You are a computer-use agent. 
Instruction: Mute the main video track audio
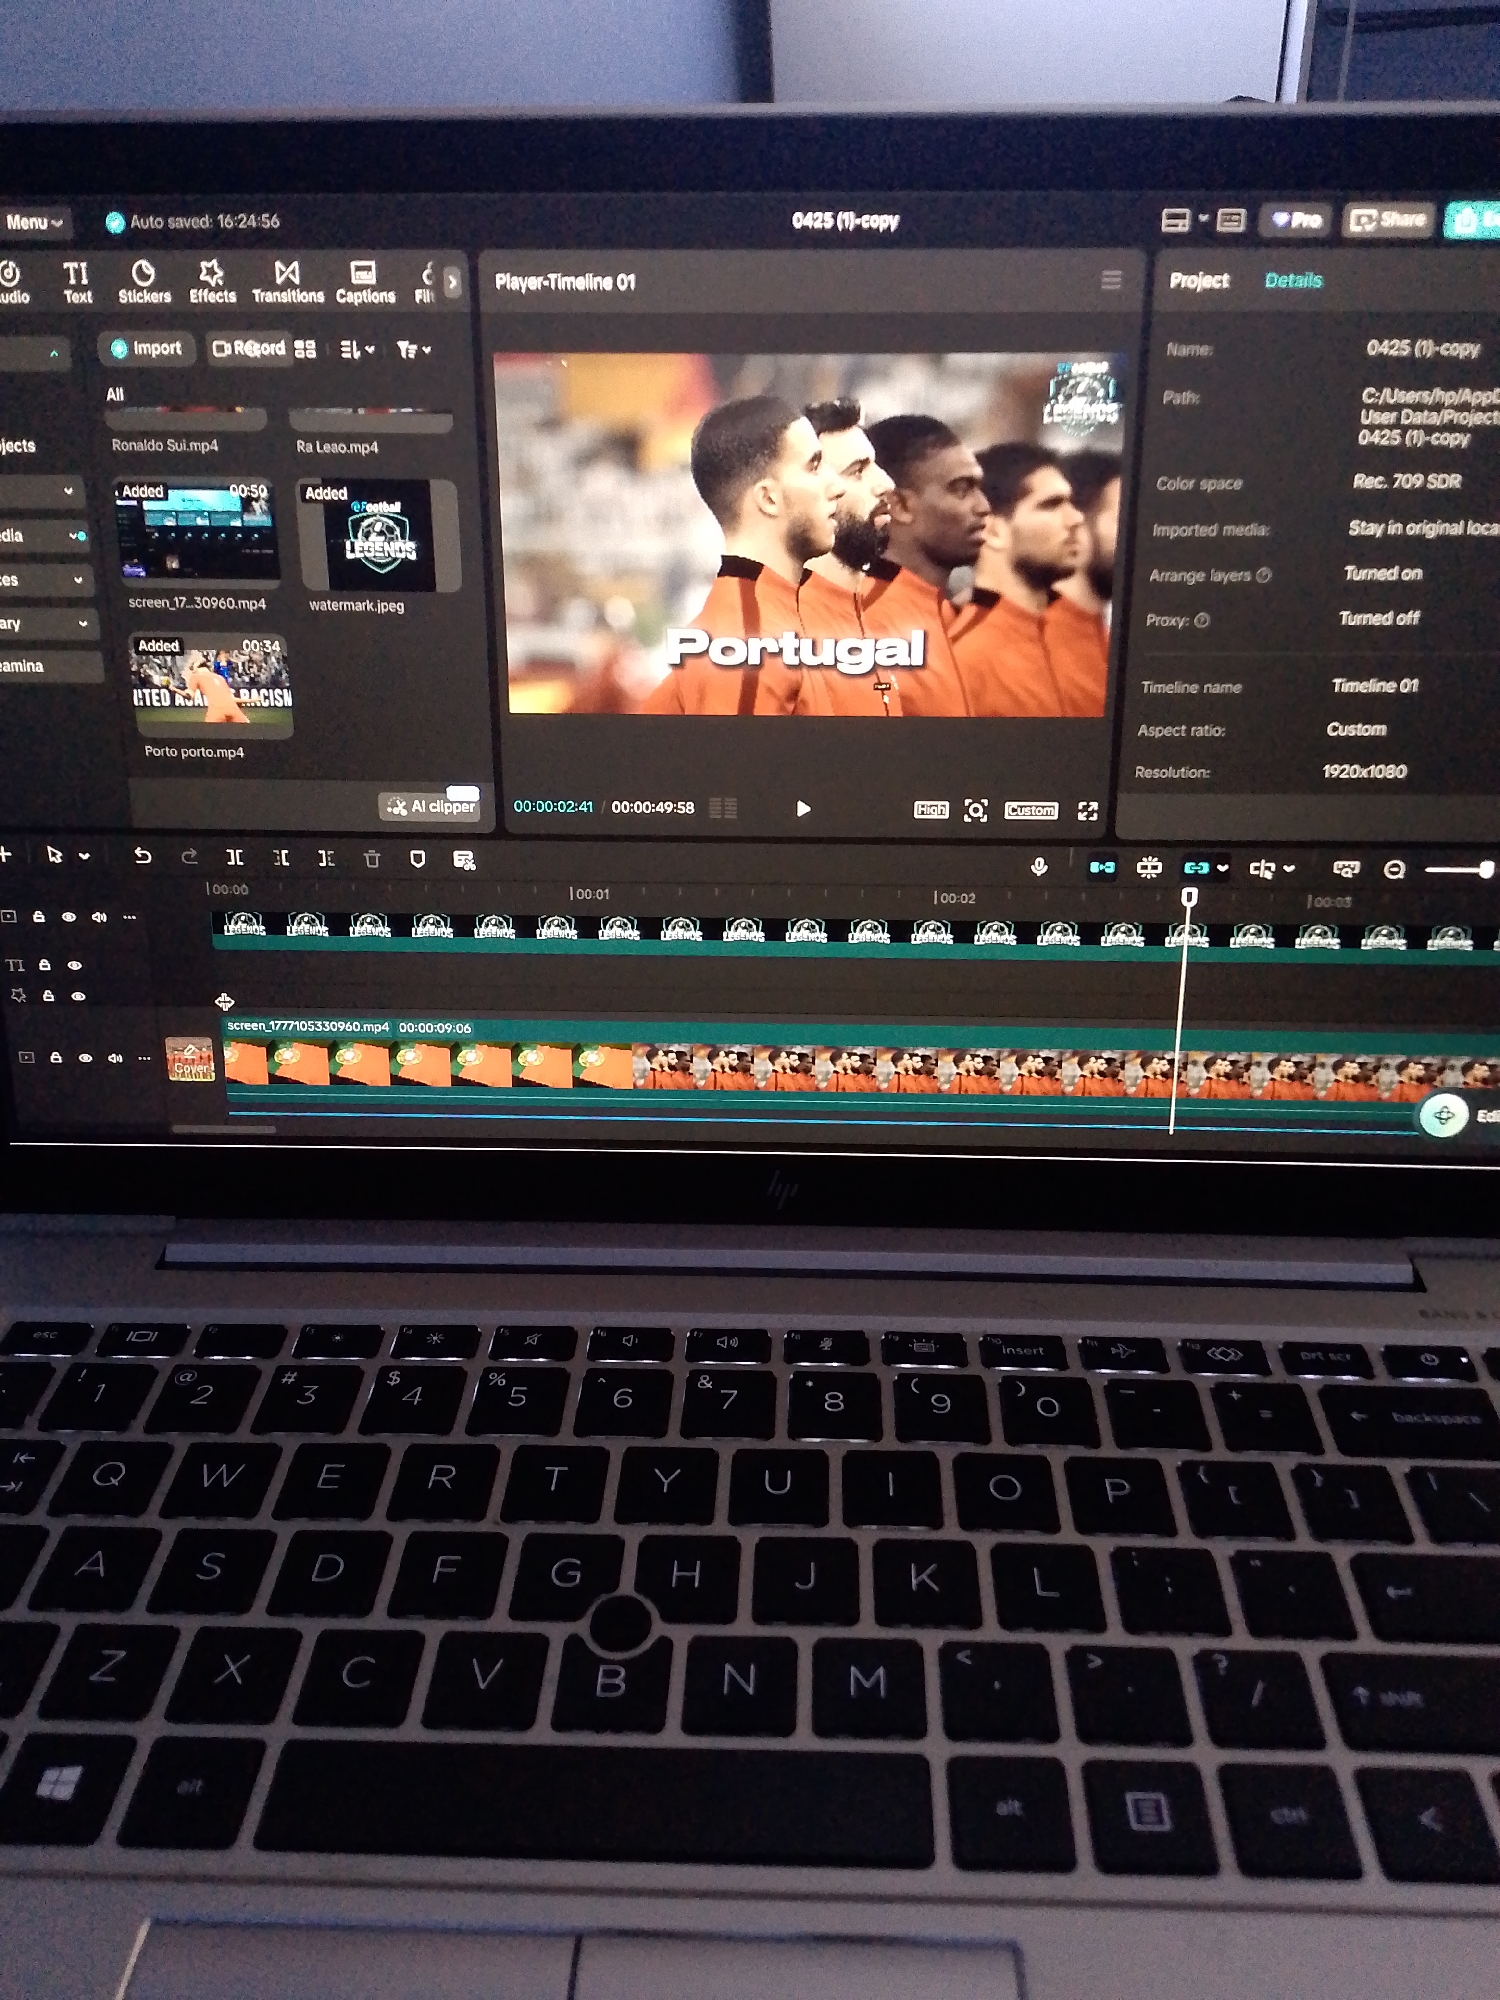coord(115,1057)
